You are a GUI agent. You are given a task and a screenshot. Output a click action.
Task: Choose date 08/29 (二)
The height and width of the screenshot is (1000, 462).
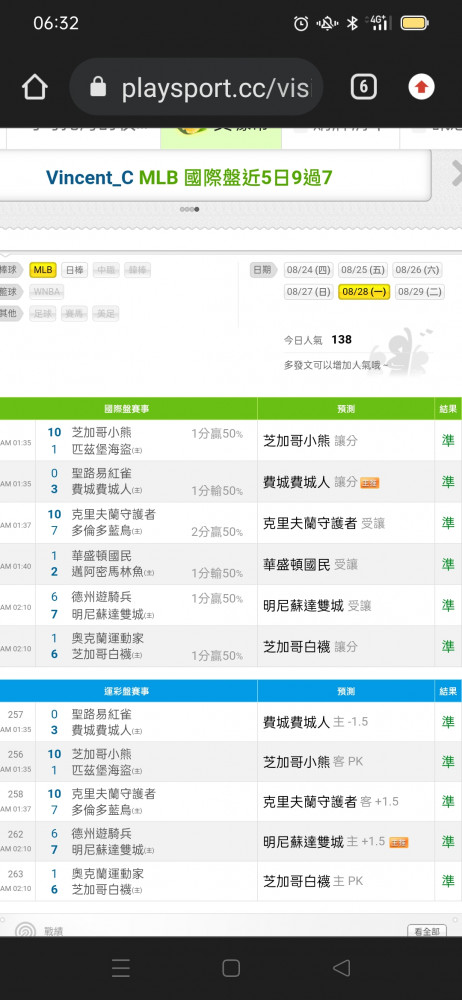click(419, 292)
